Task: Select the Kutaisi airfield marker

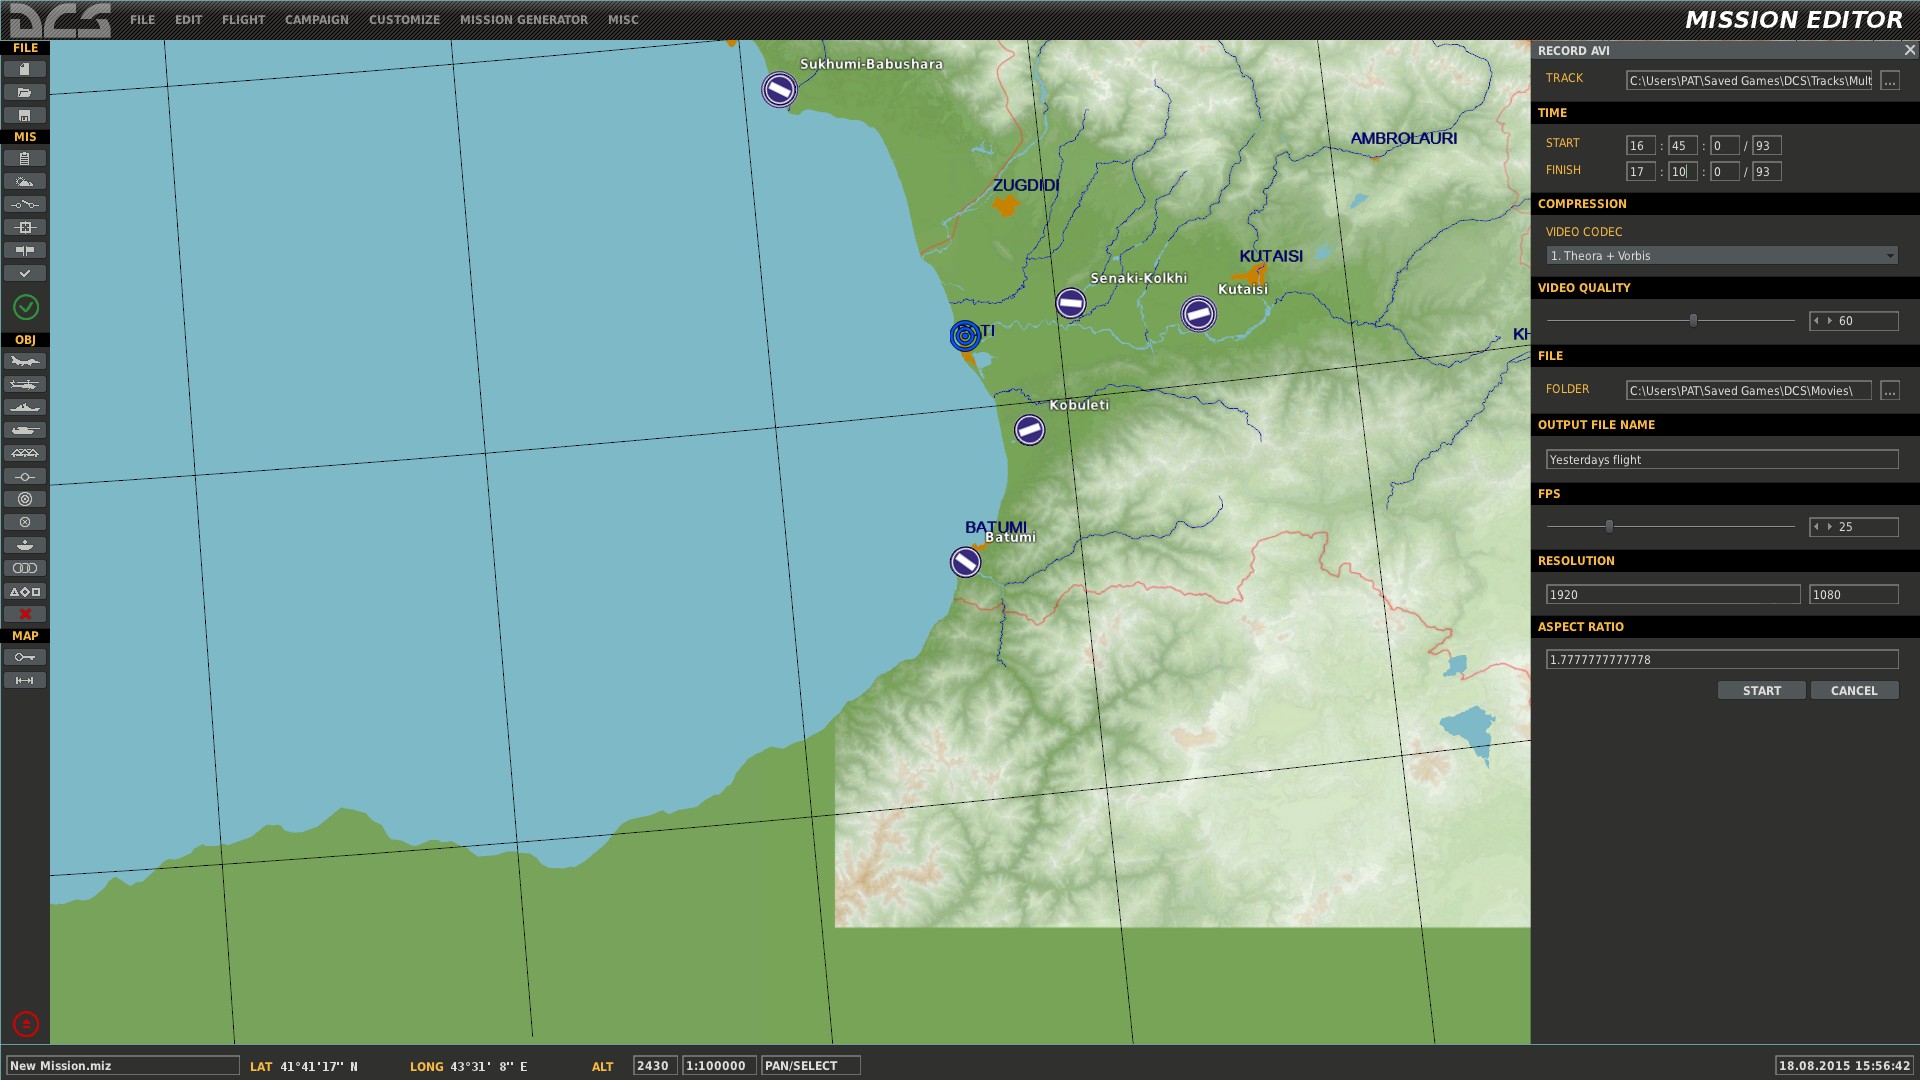Action: point(1198,314)
